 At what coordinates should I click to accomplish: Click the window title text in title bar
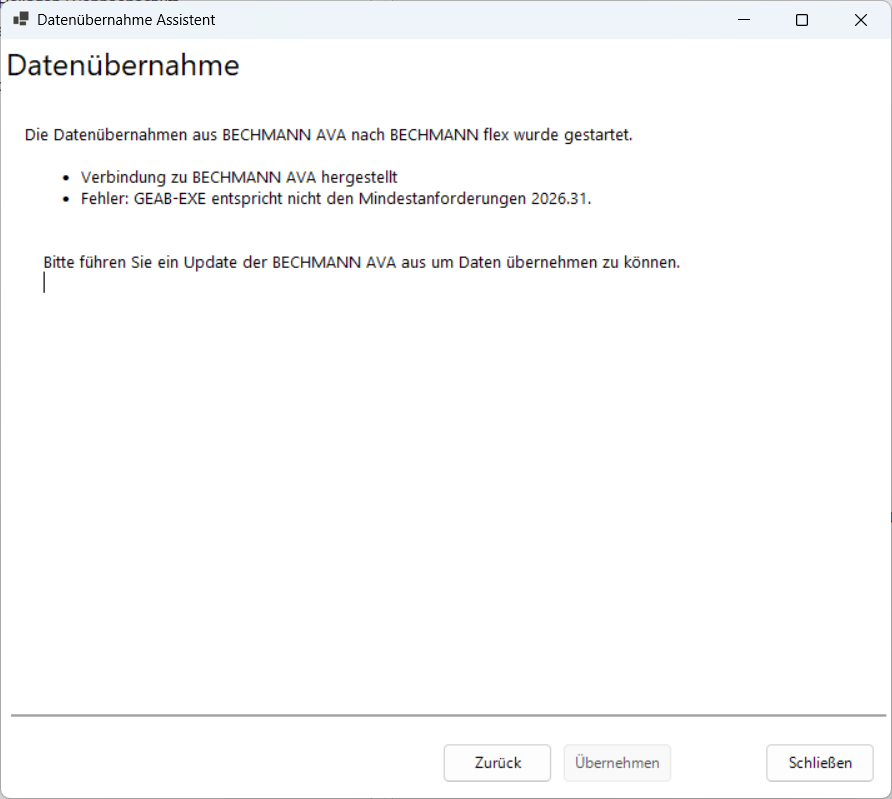(x=126, y=19)
